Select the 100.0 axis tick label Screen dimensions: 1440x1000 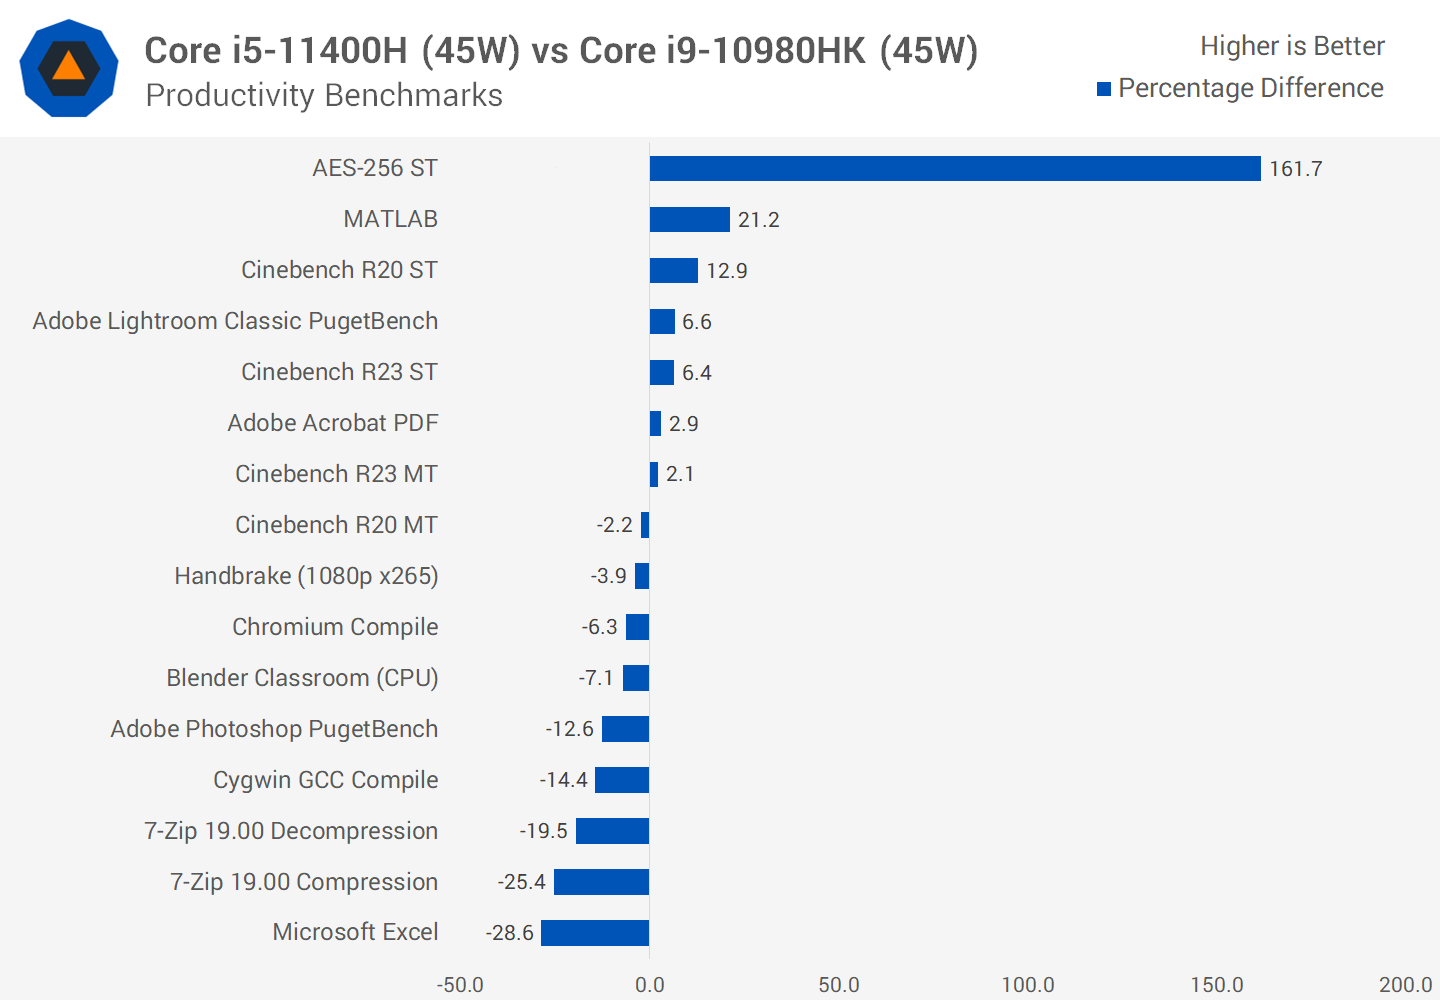pos(1028,984)
